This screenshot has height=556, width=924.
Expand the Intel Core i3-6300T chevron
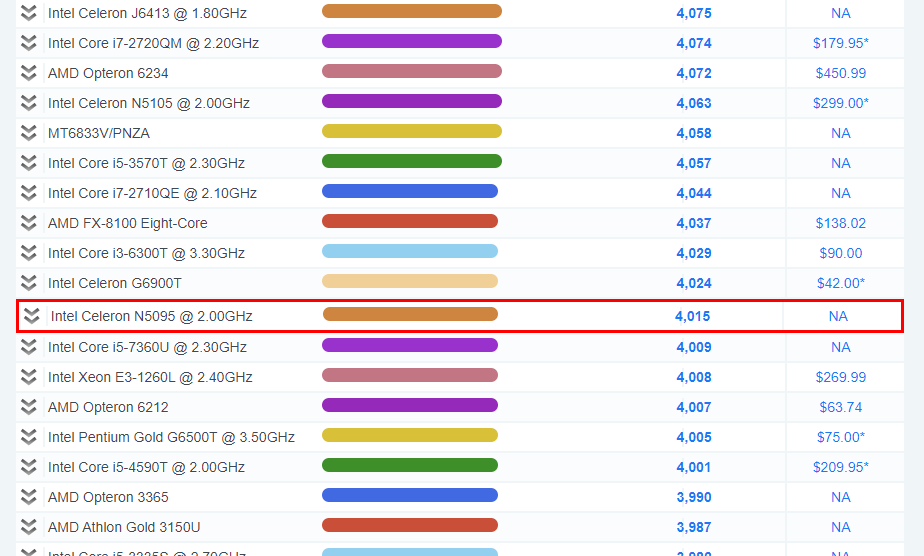pos(28,253)
